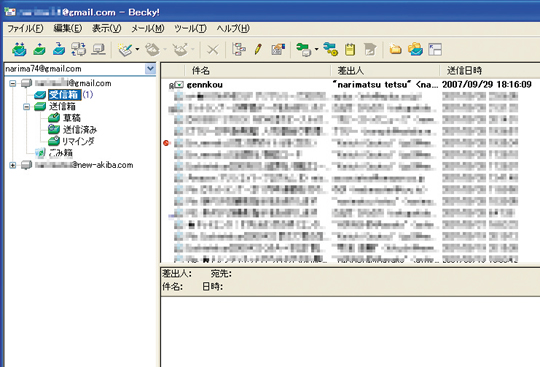Click the empty message preview pane
Viewport: 540px width, 367px height.
point(350,331)
